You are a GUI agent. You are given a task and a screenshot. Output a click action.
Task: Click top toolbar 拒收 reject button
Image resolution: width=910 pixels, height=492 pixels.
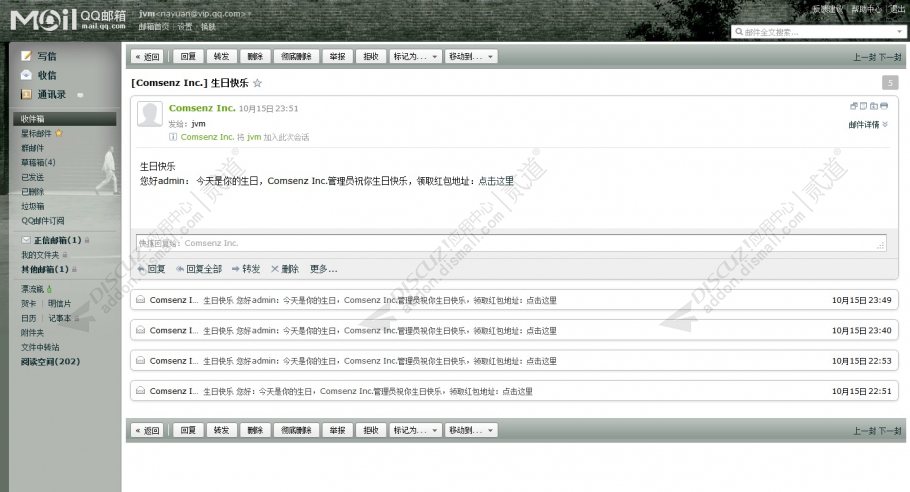pos(371,56)
